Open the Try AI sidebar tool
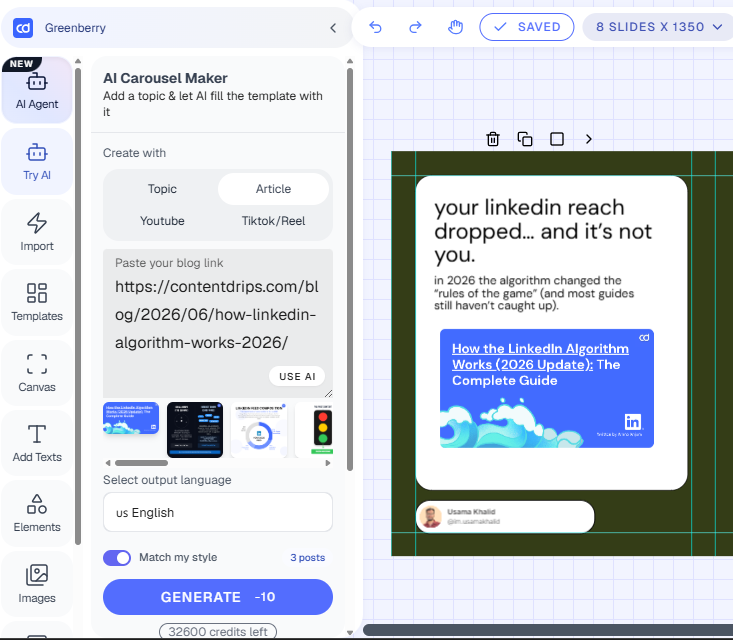Screen dimensions: 733x640 tap(37, 162)
